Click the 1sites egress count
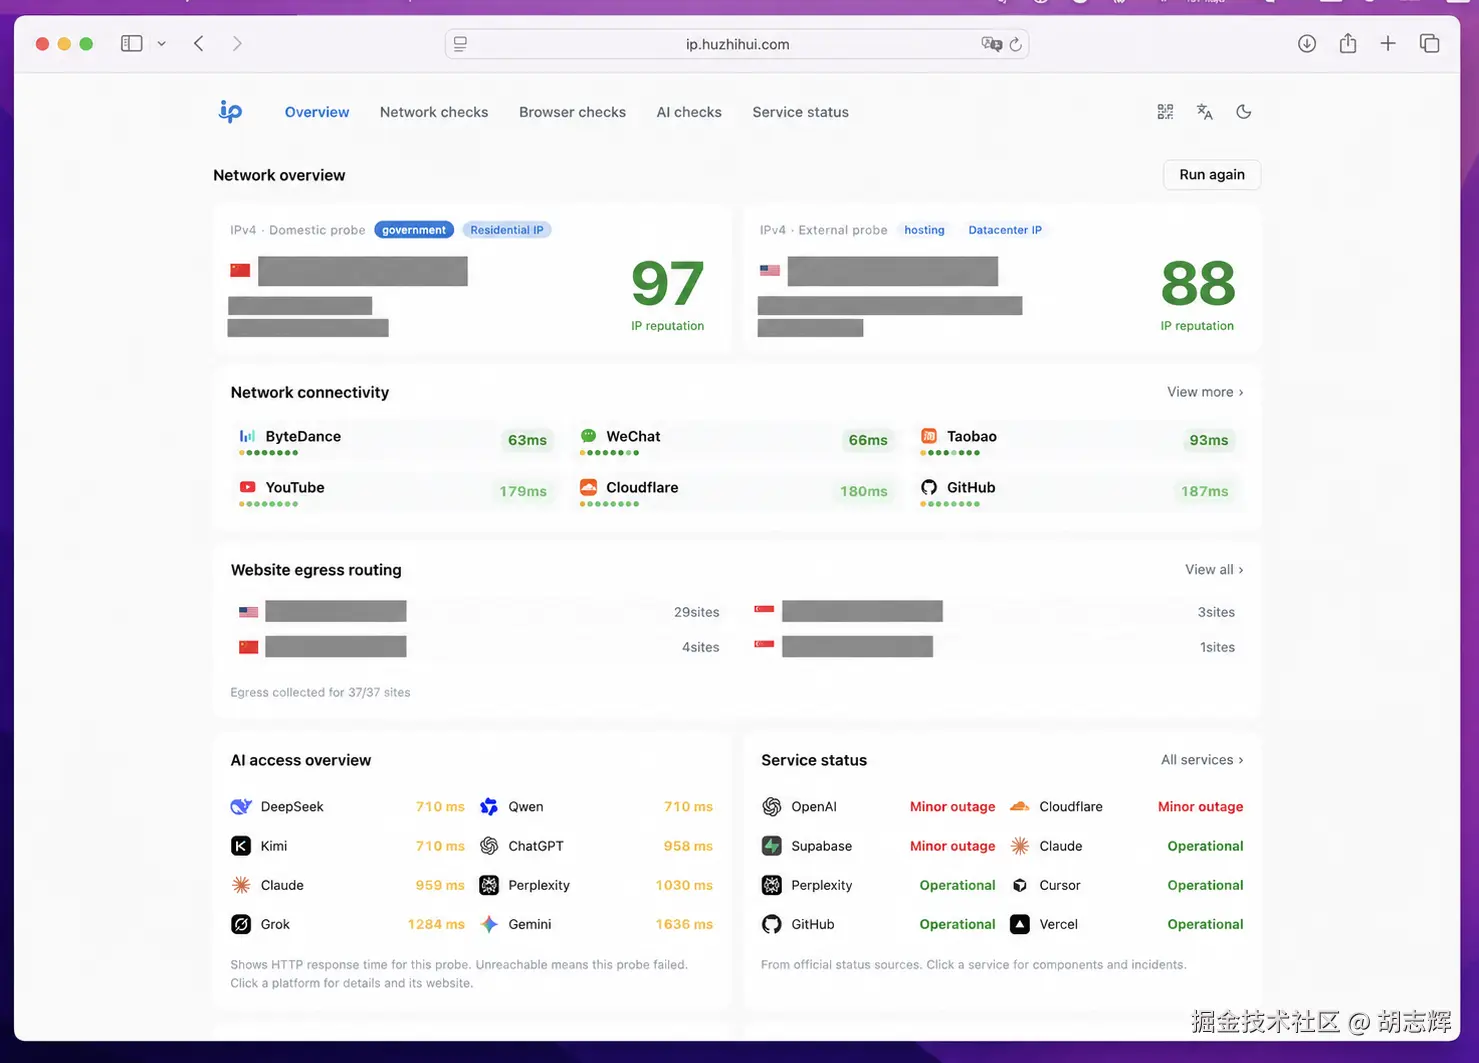Image resolution: width=1479 pixels, height=1063 pixels. click(1217, 647)
